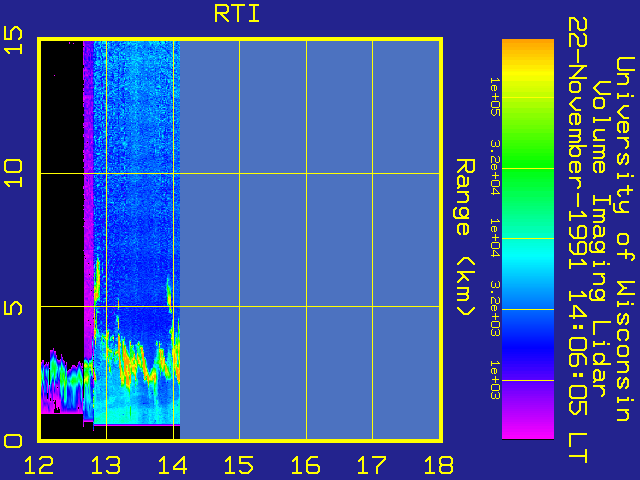Screen dimensions: 640x480
Task: Click the 1e+04 colorbar label
Action: coord(494,238)
